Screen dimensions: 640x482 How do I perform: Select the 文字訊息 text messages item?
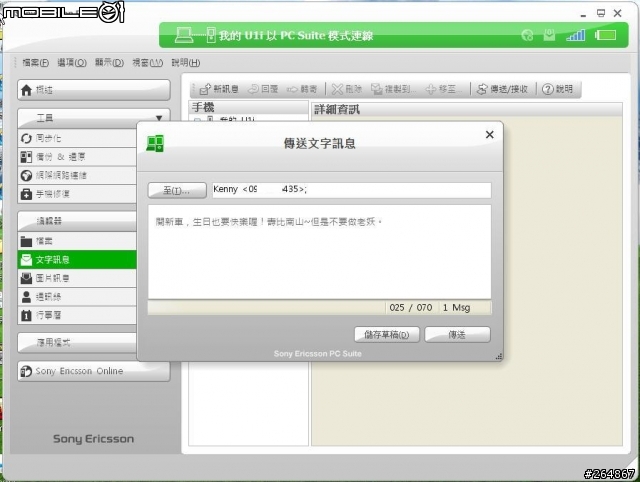click(x=77, y=260)
